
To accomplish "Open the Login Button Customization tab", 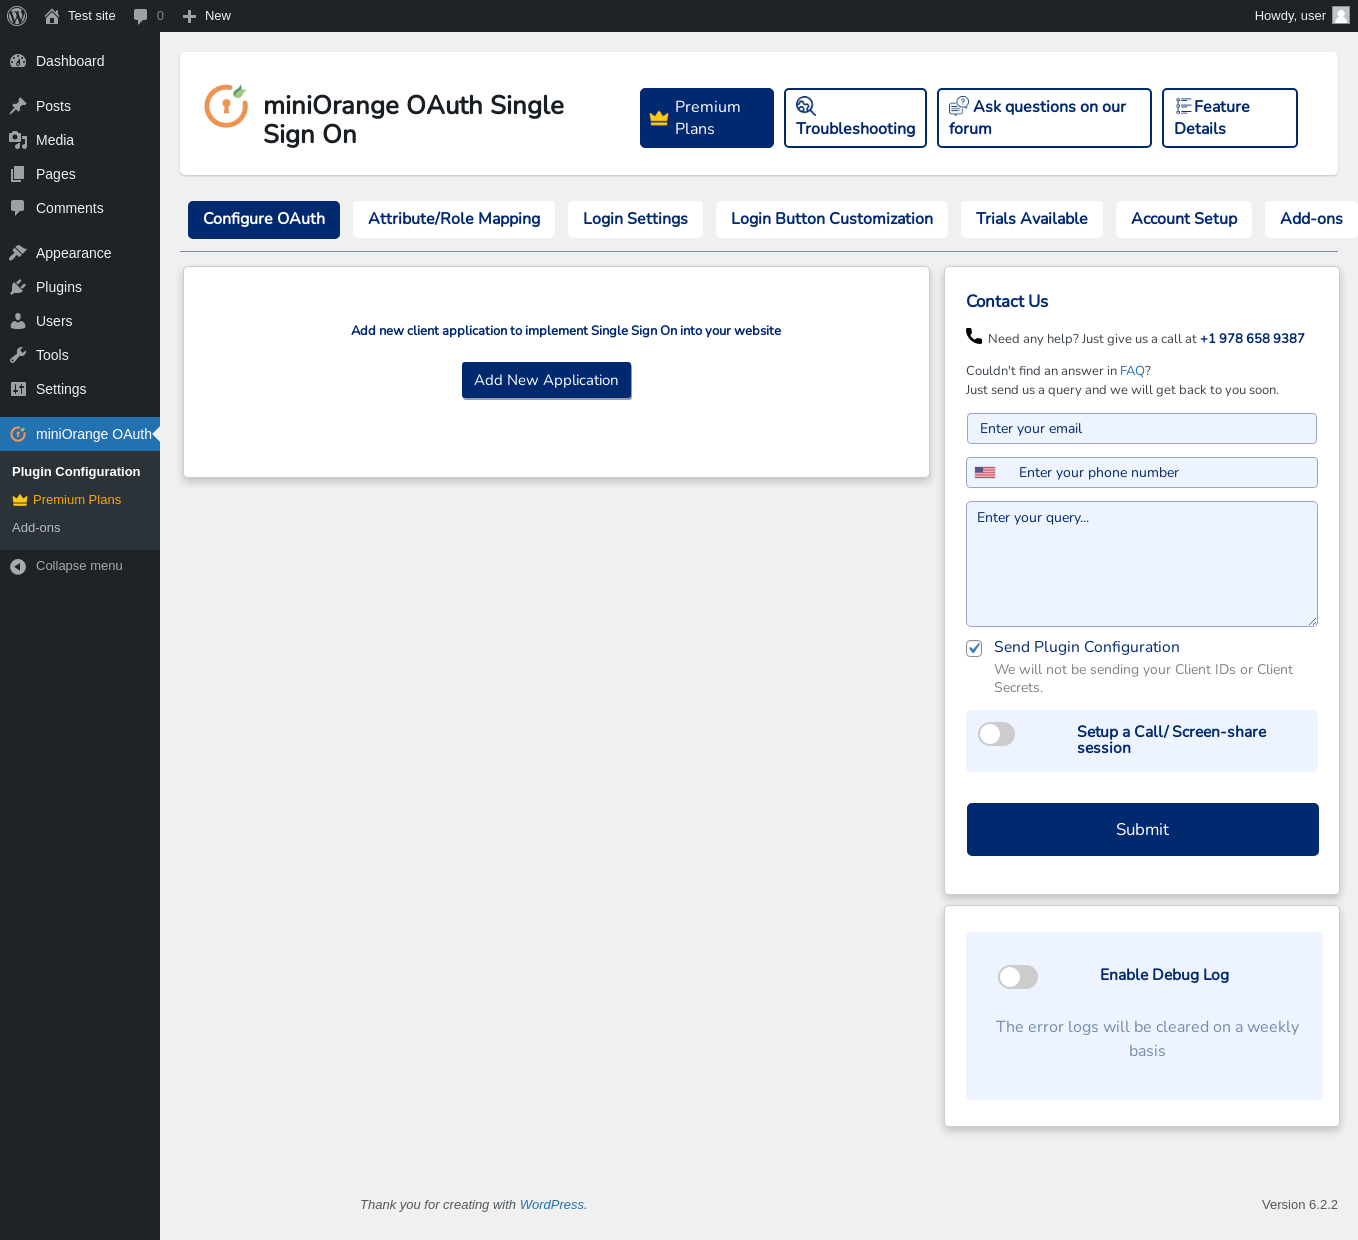I will pos(832,219).
